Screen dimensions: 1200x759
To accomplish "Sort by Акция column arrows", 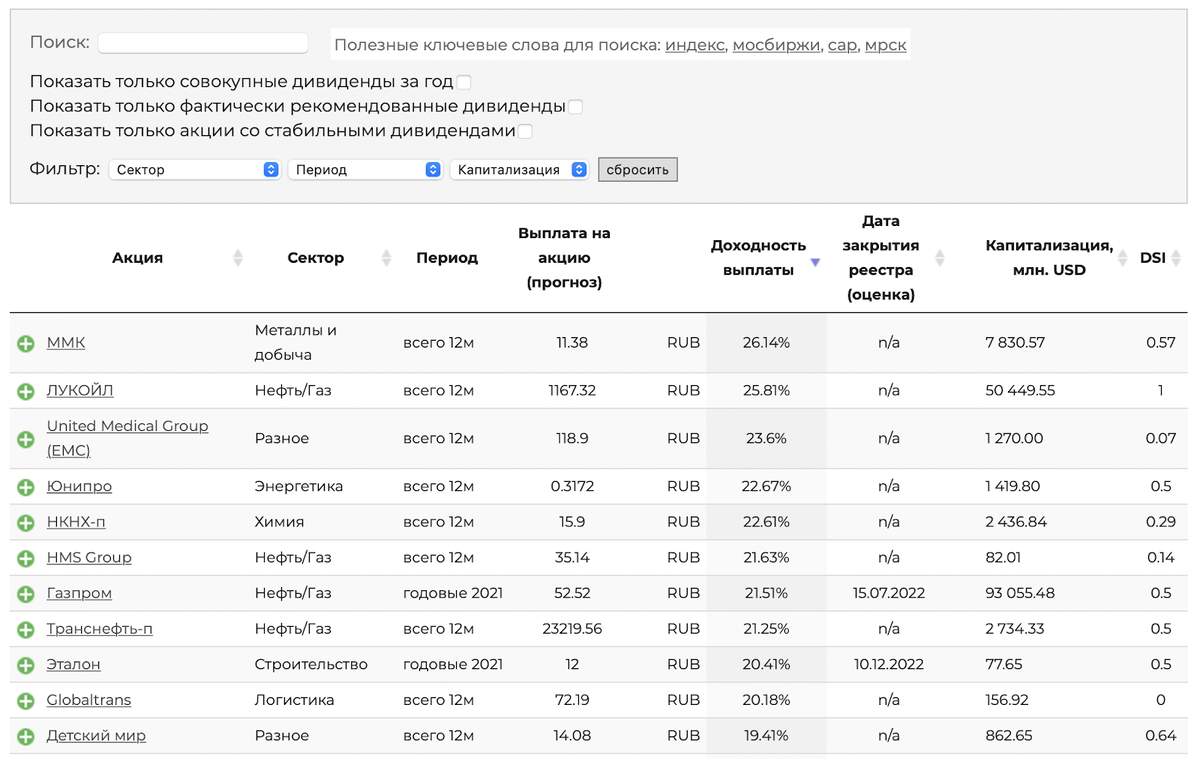I will pyautogui.click(x=238, y=258).
